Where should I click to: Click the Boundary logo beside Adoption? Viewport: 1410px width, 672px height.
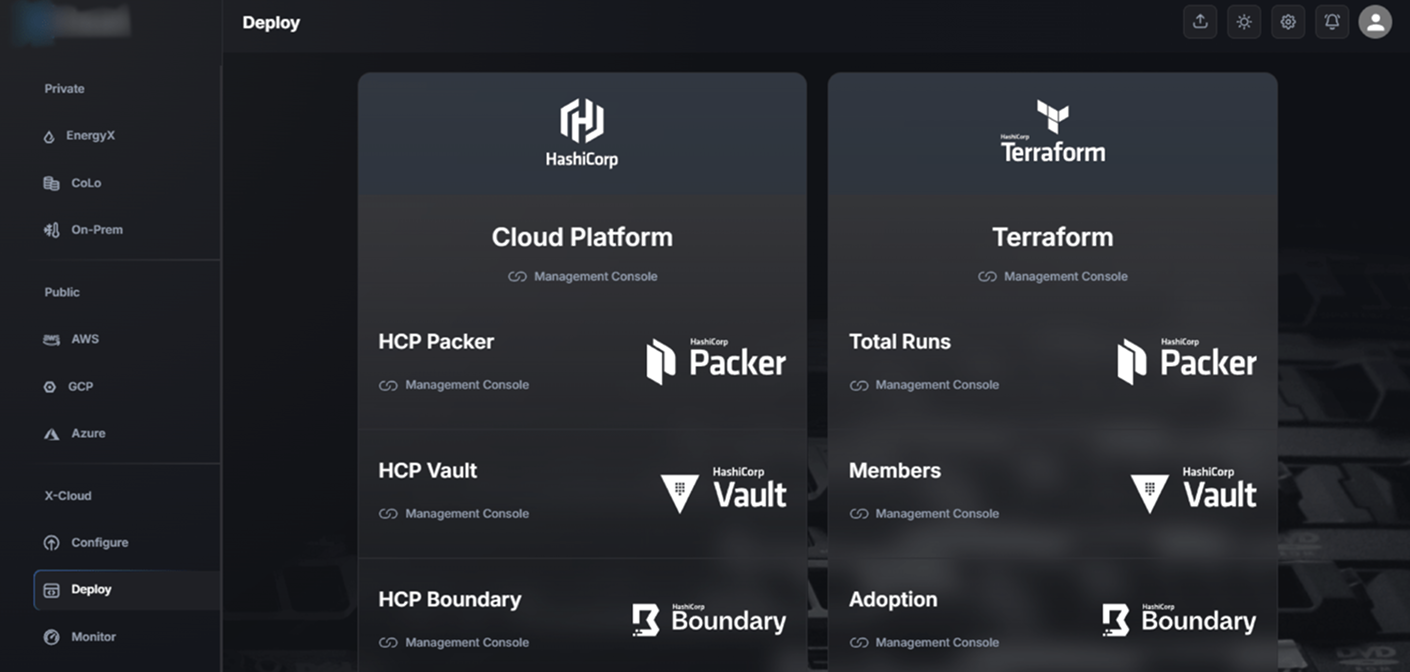pyautogui.click(x=1179, y=619)
